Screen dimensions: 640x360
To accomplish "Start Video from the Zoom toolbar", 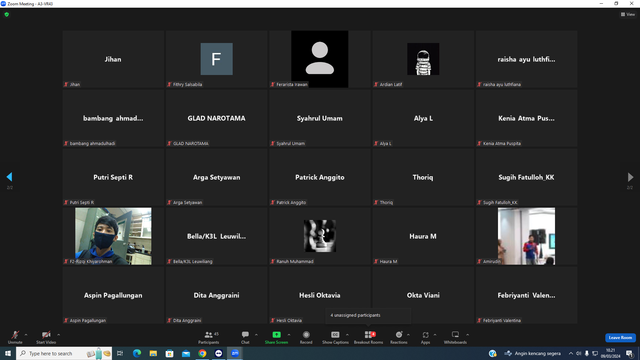I will [46, 337].
